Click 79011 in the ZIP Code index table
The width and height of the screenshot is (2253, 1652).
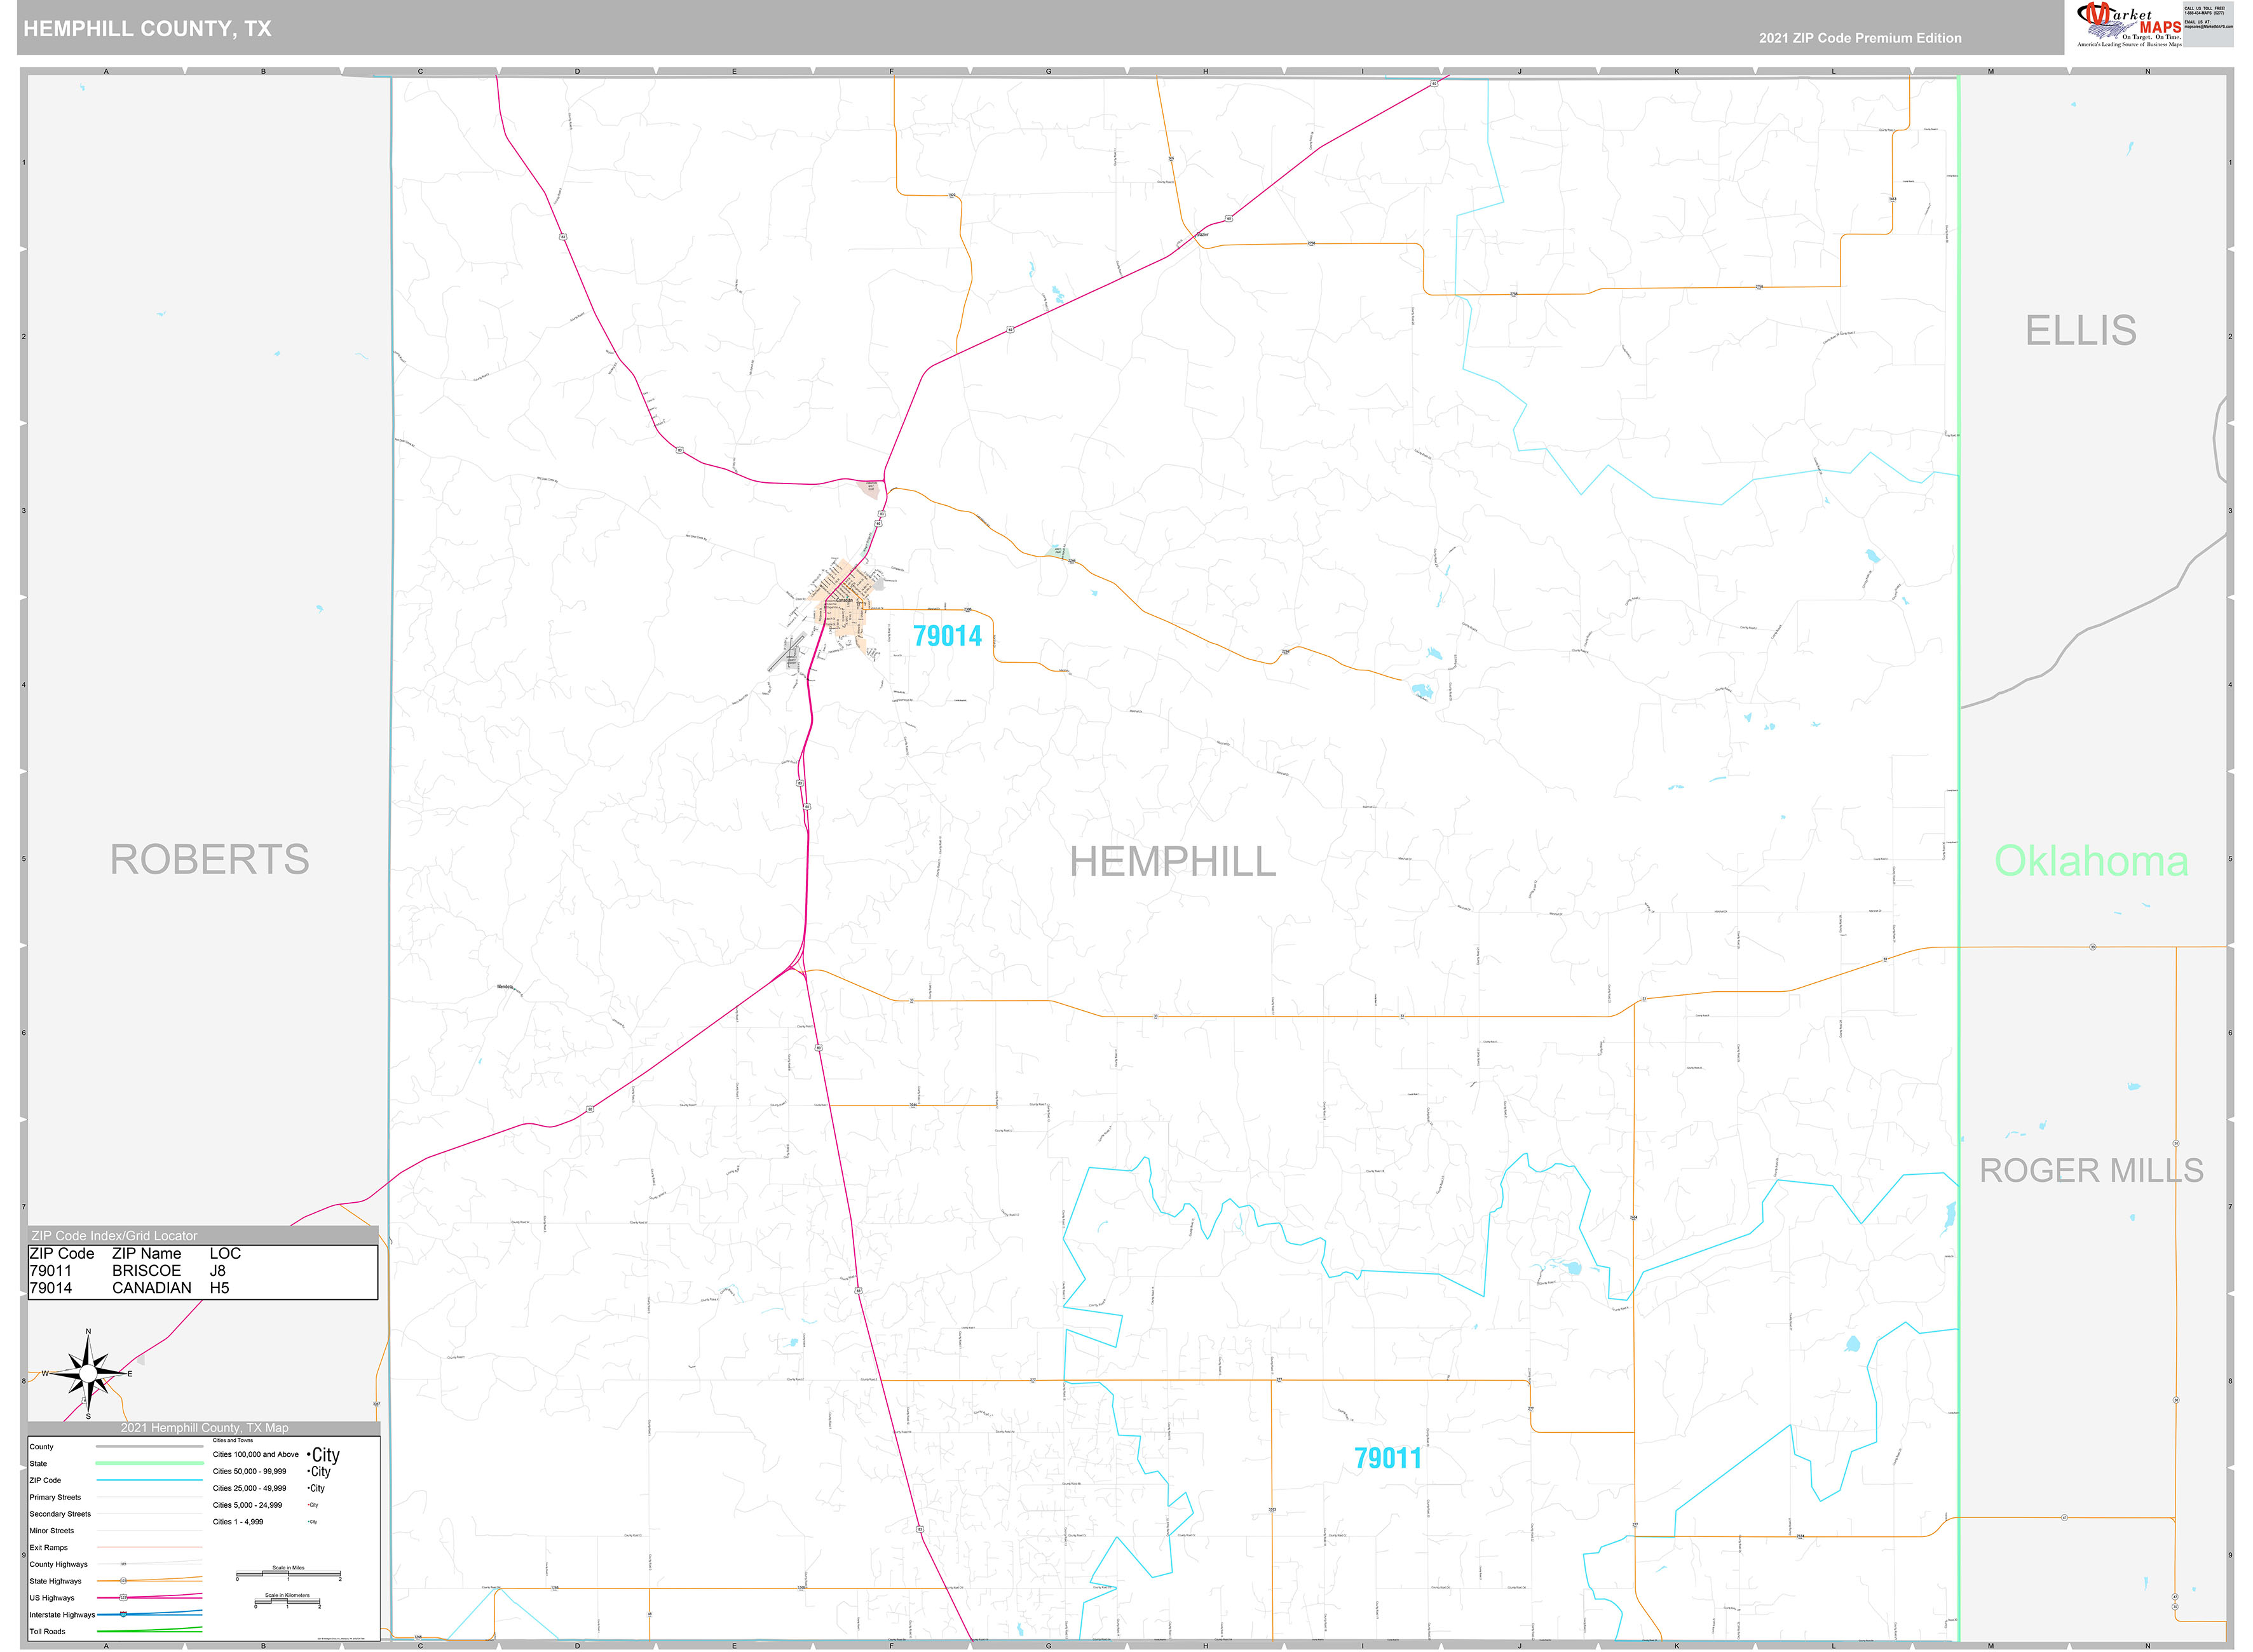(x=50, y=1271)
